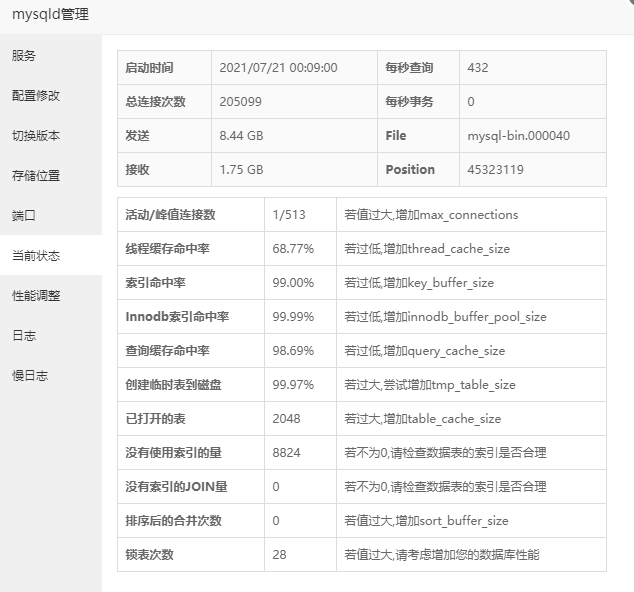Screen dimensions: 634x592
Task: Click the 活动/峰值连接数 label
Action: pyautogui.click(x=170, y=215)
